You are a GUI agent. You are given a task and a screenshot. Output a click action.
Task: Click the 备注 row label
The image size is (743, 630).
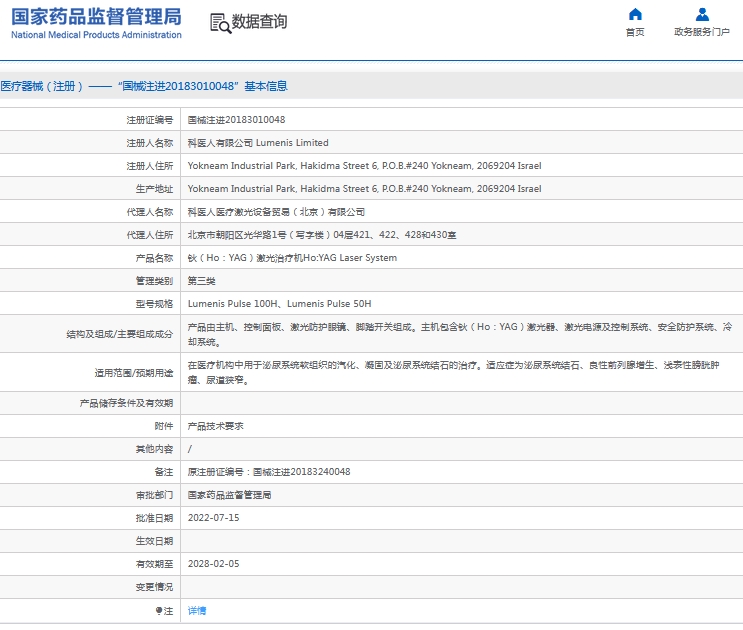click(x=164, y=472)
